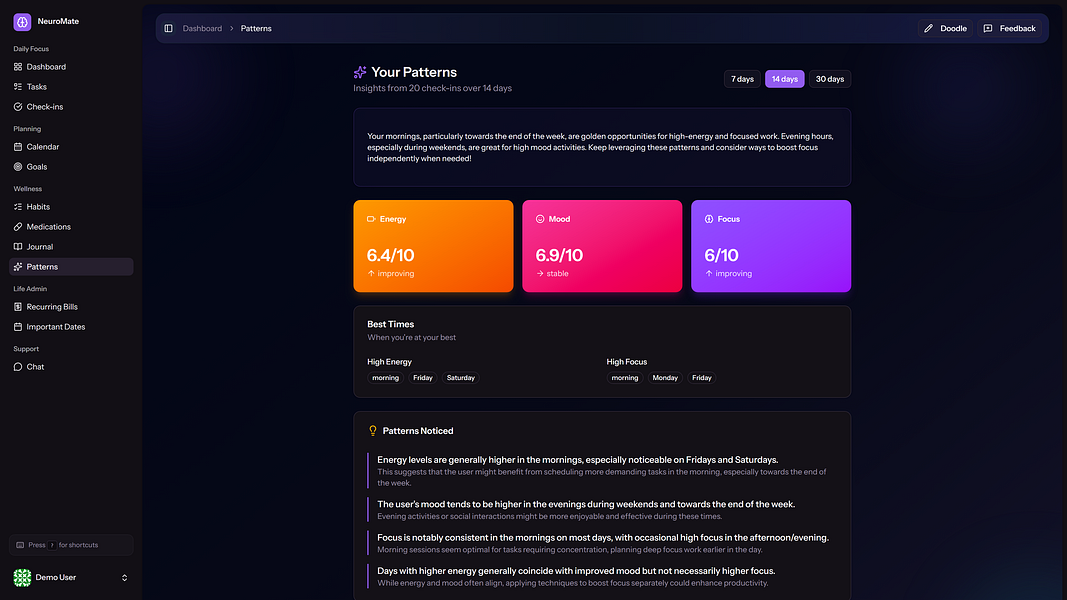Click the Best Times heading

pyautogui.click(x=391, y=324)
